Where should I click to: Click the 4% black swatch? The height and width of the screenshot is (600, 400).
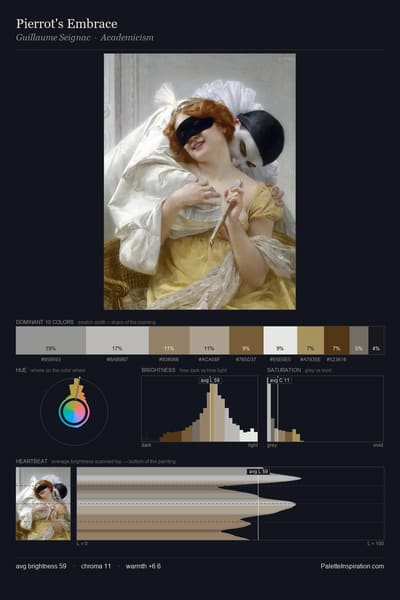(376, 340)
